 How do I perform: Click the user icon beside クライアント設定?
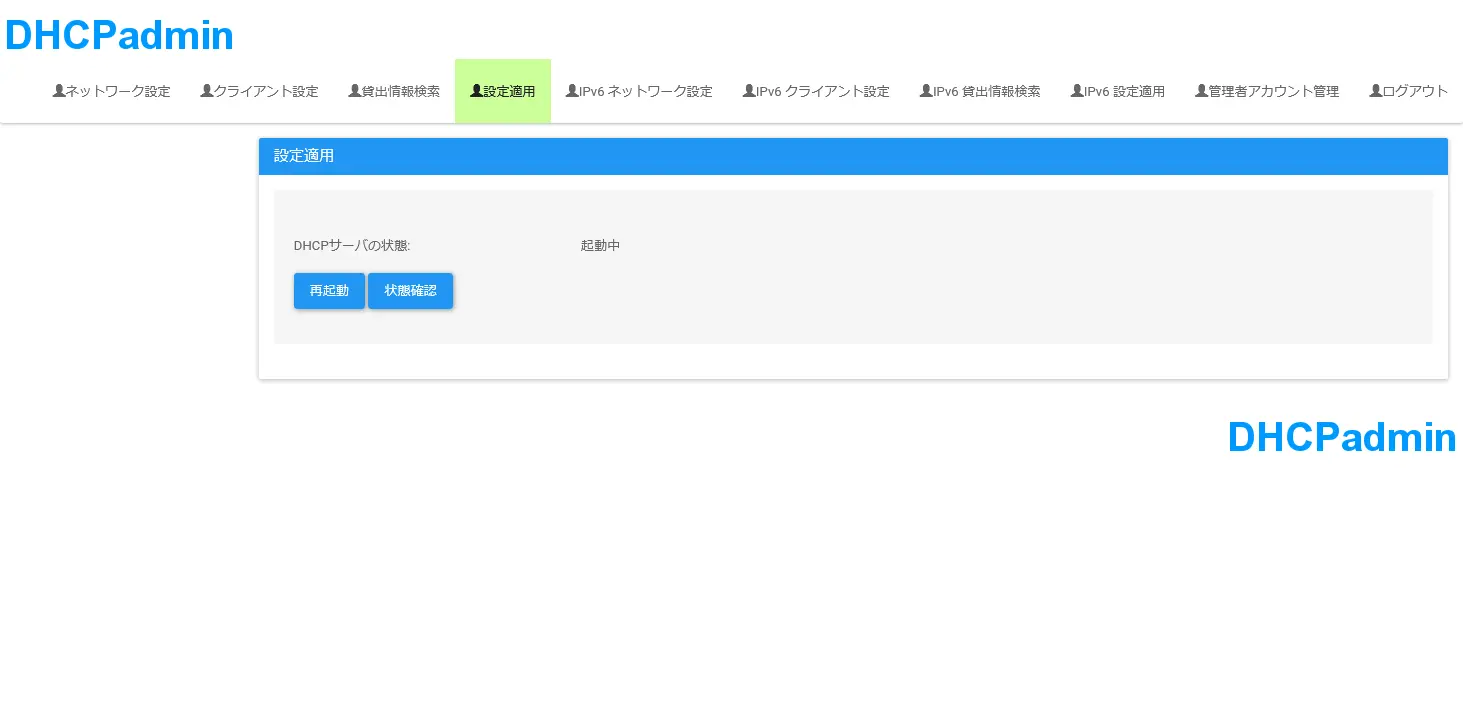(x=207, y=91)
